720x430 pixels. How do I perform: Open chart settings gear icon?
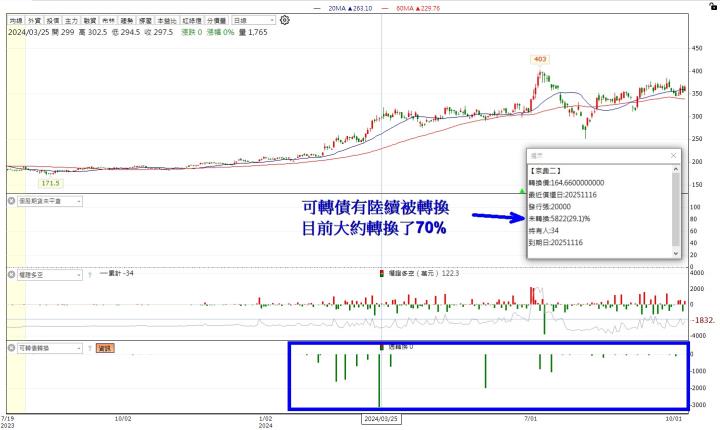(x=285, y=20)
